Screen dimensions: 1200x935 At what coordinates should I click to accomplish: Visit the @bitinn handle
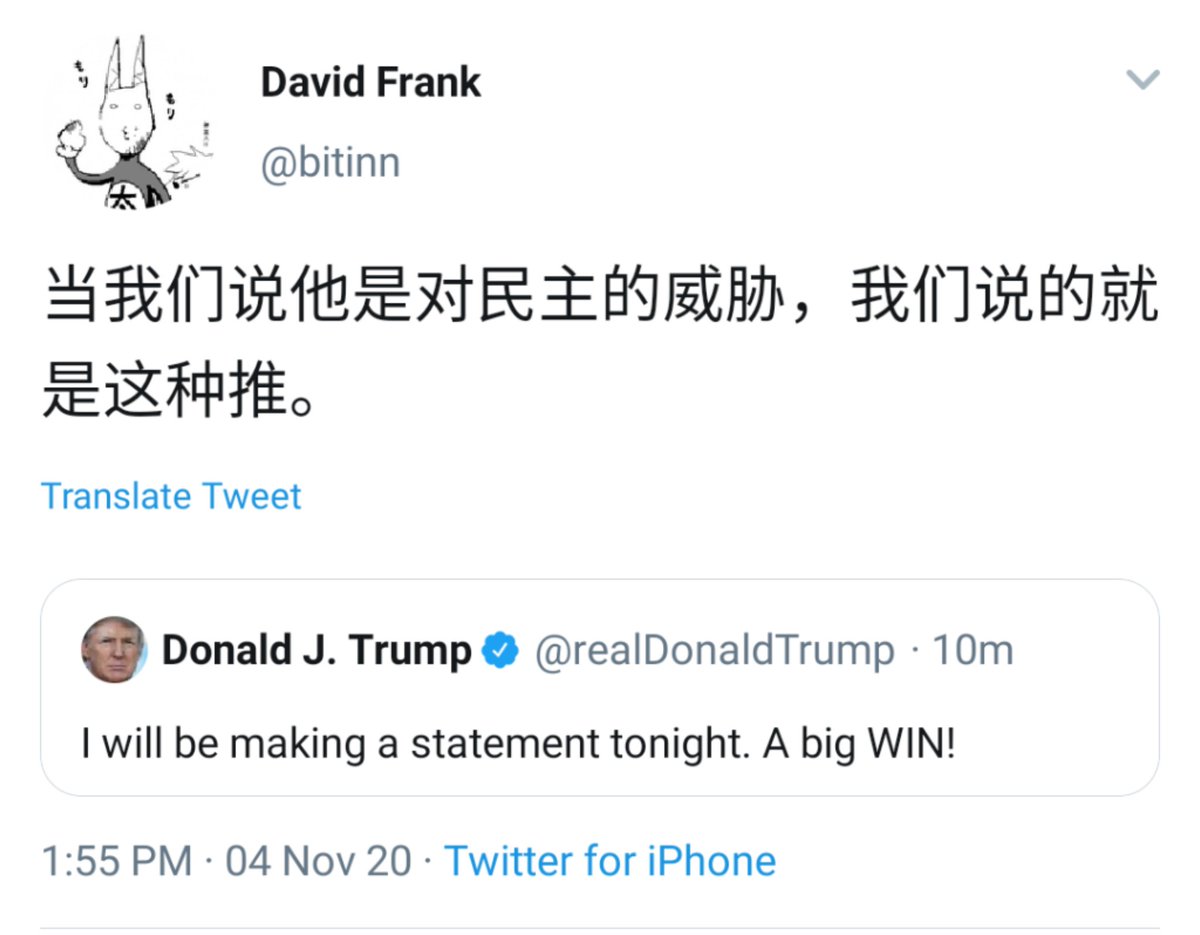coord(330,162)
